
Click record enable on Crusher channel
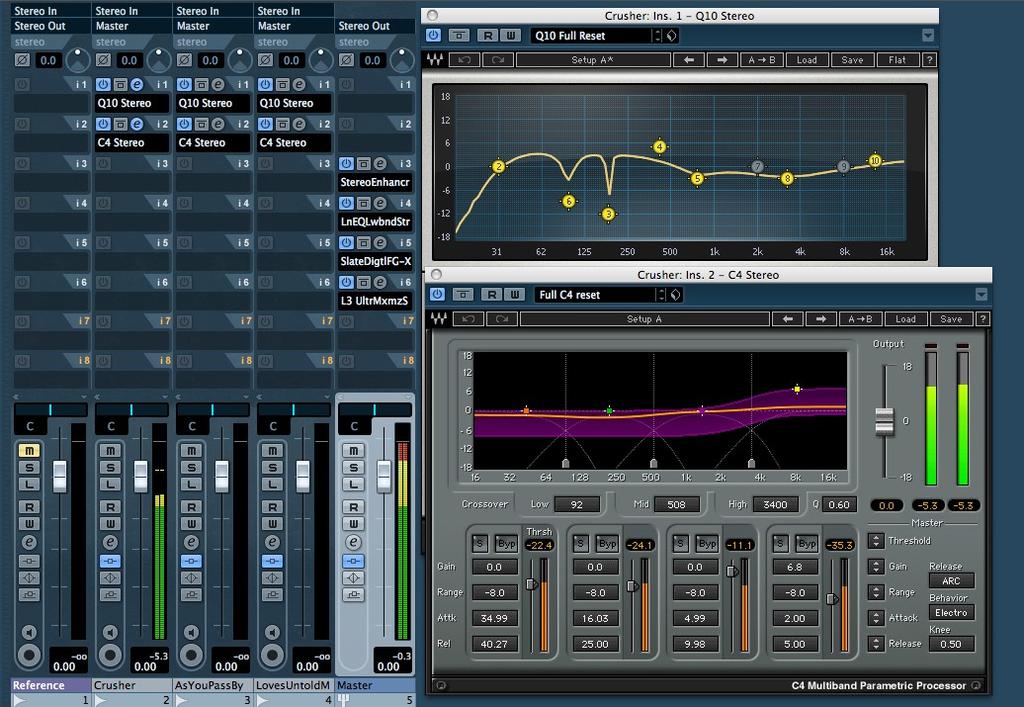110,655
